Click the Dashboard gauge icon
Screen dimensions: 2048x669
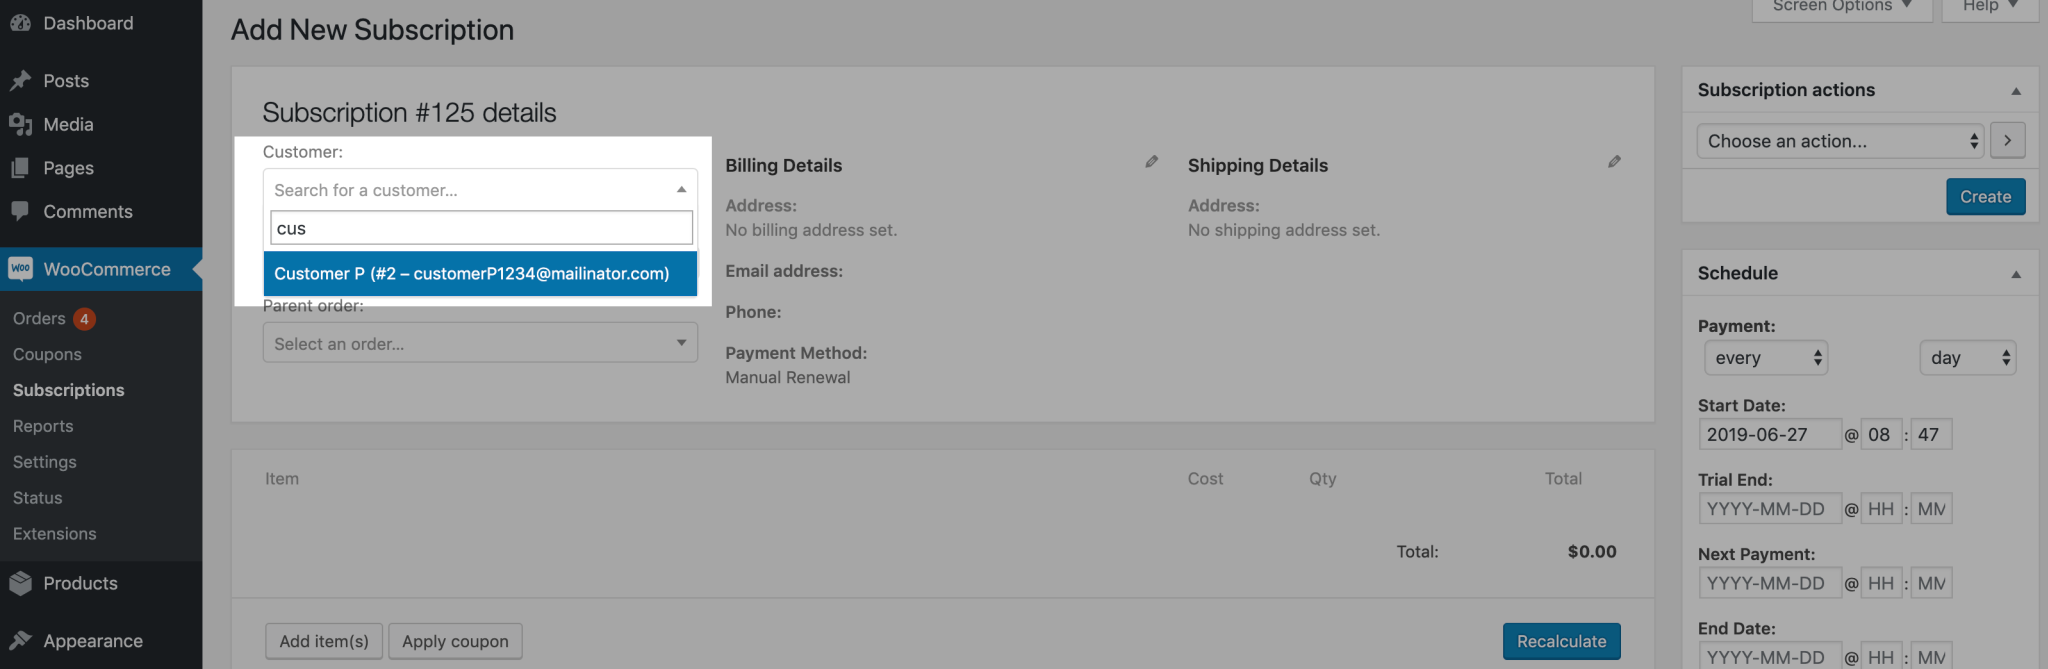20,22
